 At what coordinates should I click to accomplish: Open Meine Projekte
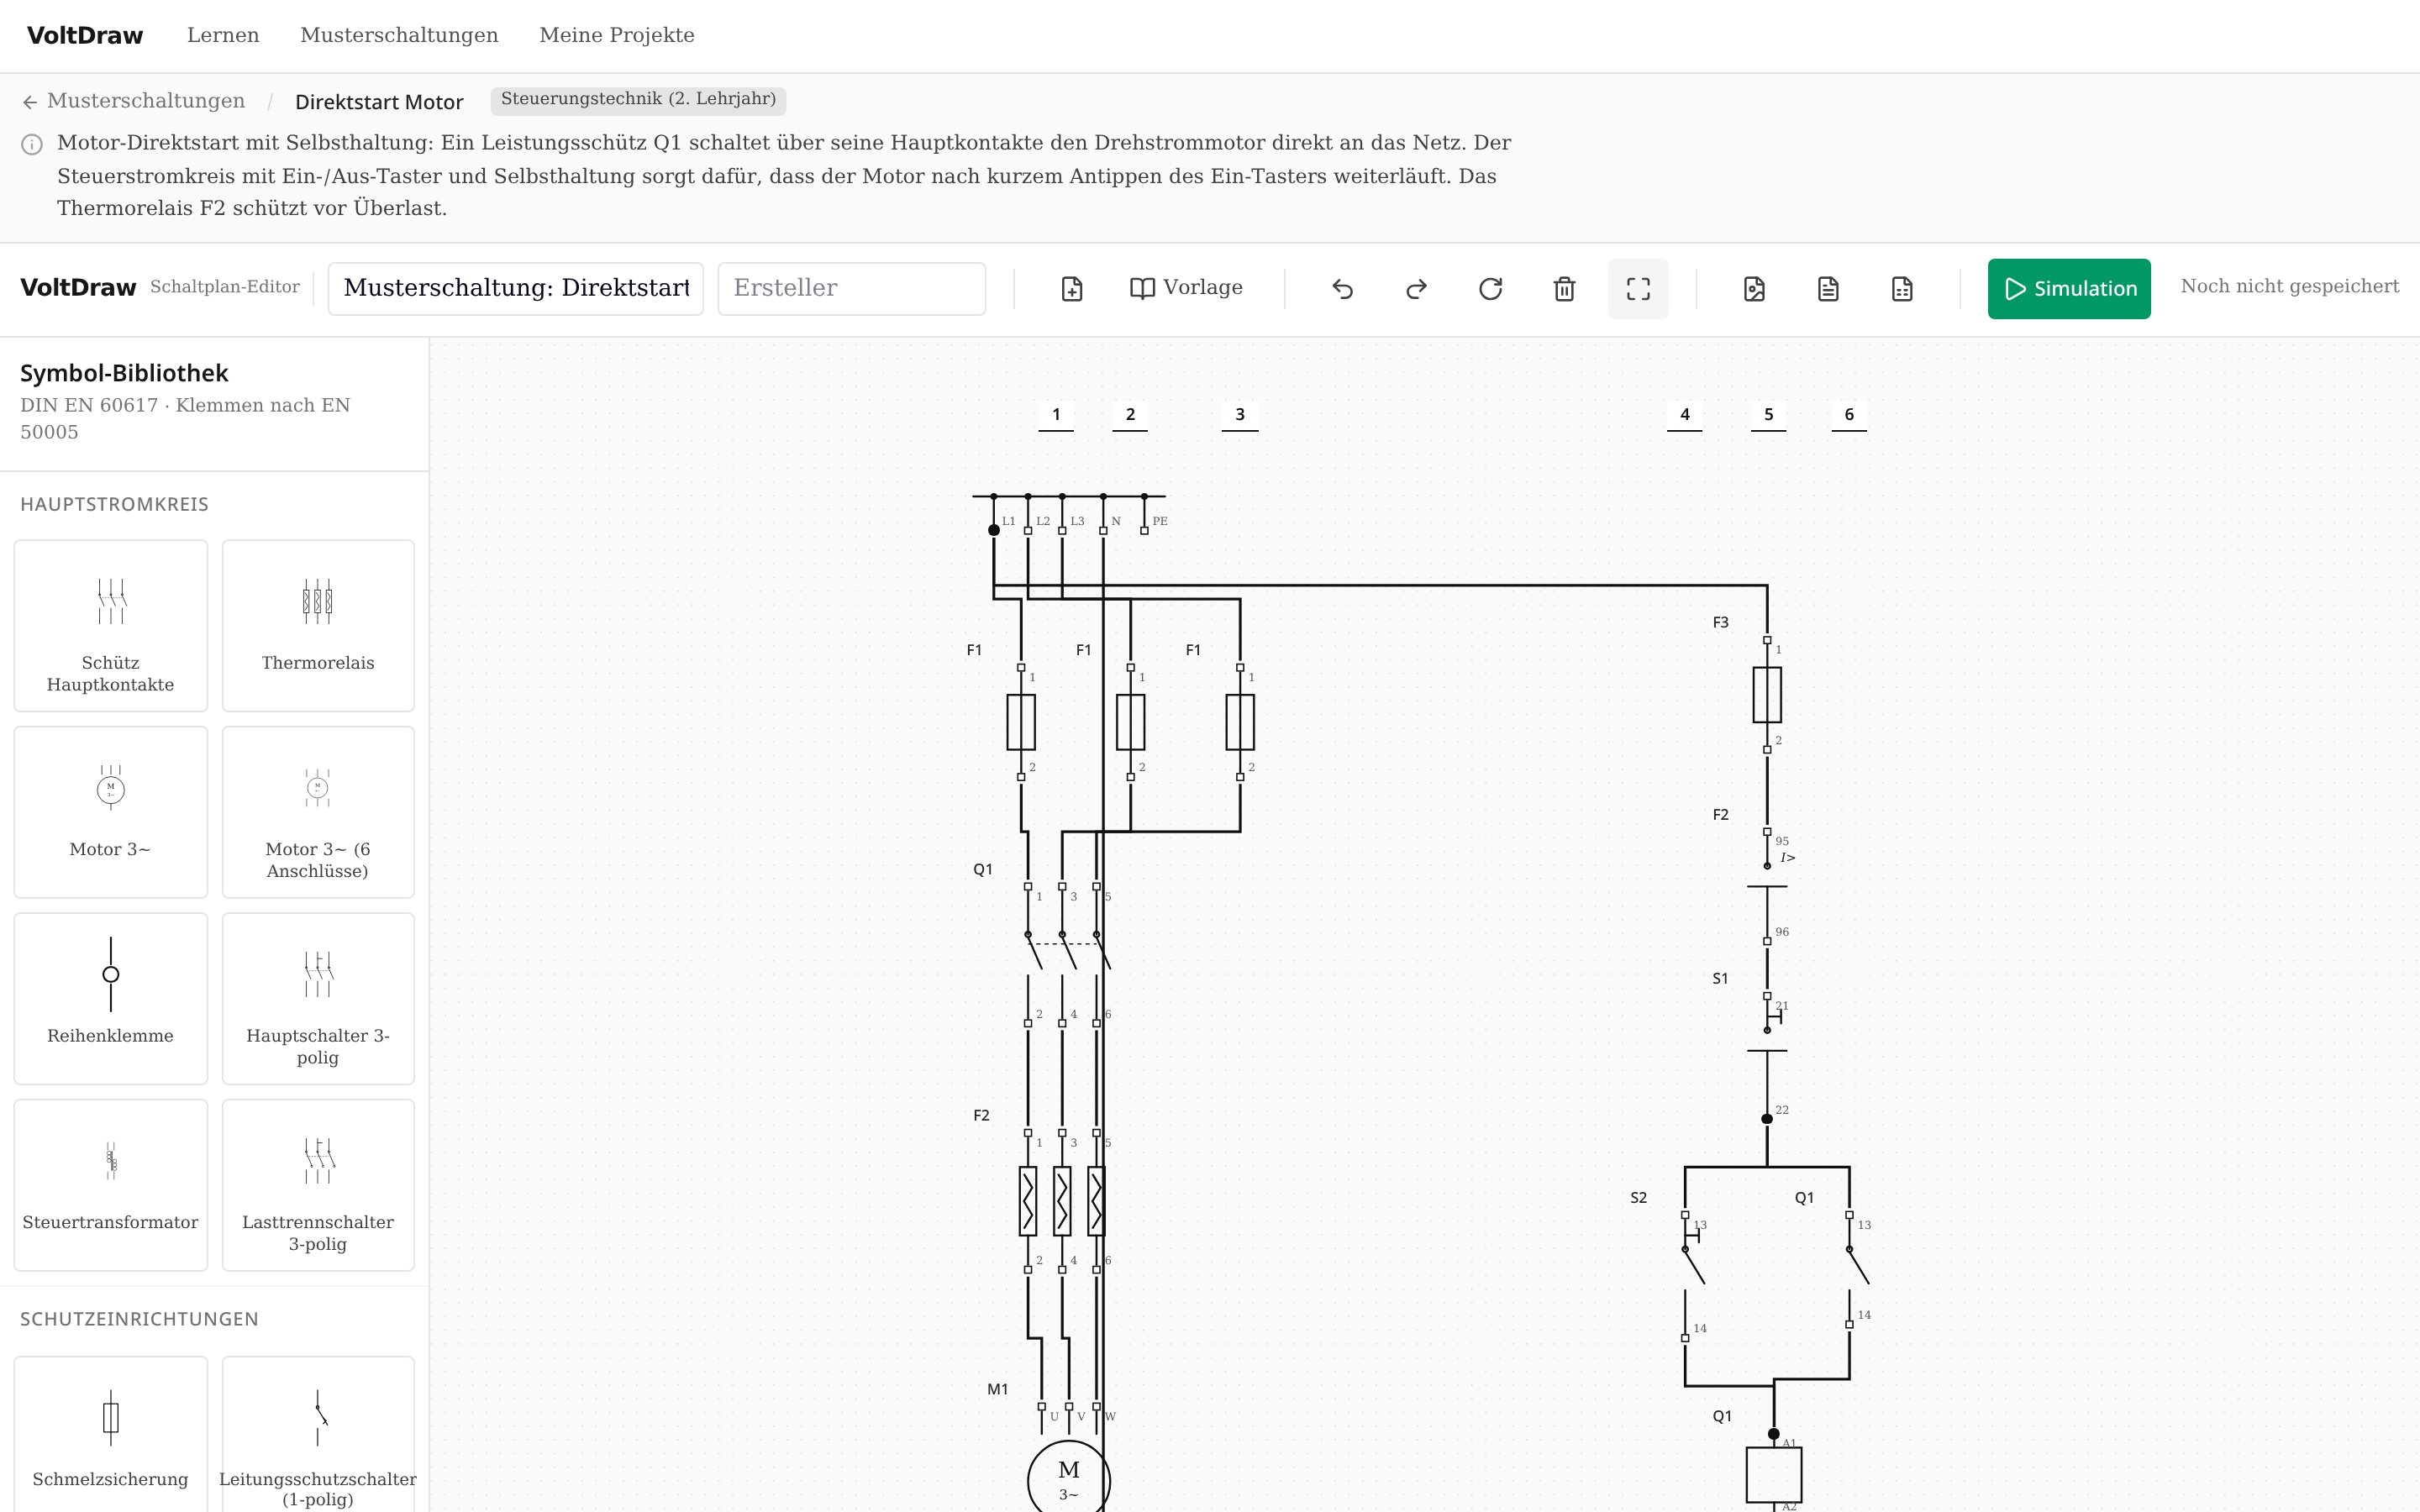point(617,35)
